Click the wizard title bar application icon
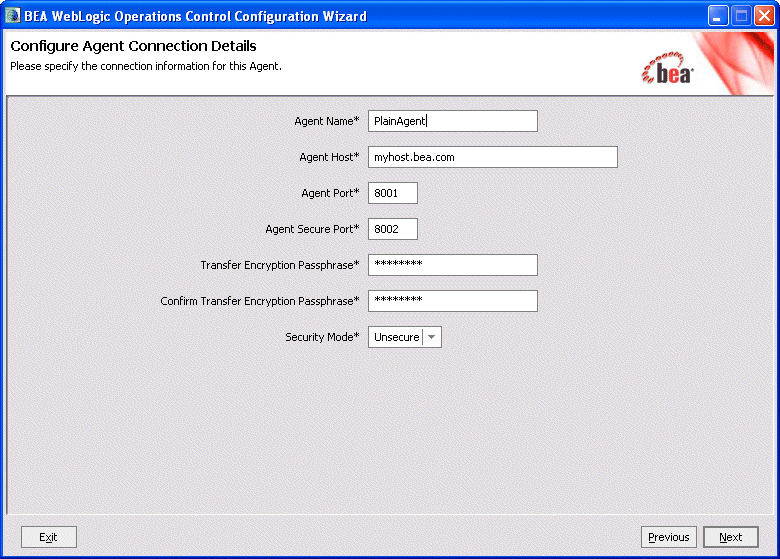780x559 pixels. [x=12, y=16]
